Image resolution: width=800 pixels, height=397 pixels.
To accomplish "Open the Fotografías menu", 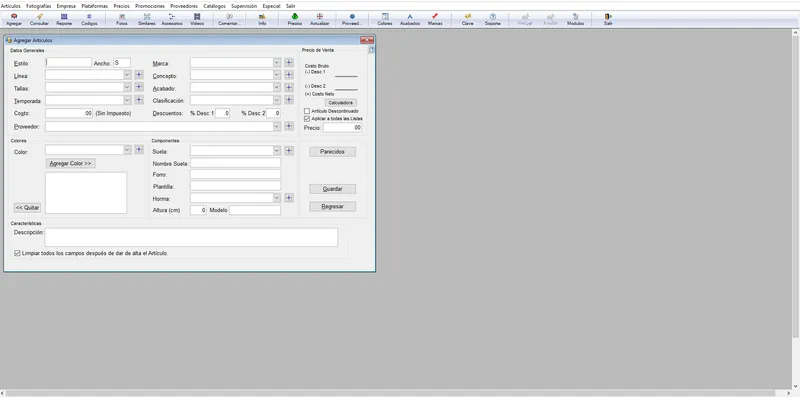I will [x=39, y=6].
